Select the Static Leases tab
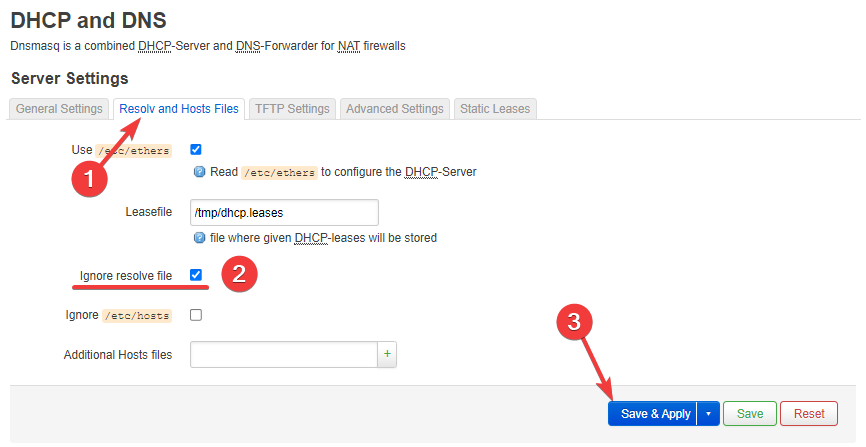This screenshot has width=866, height=447. click(x=494, y=109)
